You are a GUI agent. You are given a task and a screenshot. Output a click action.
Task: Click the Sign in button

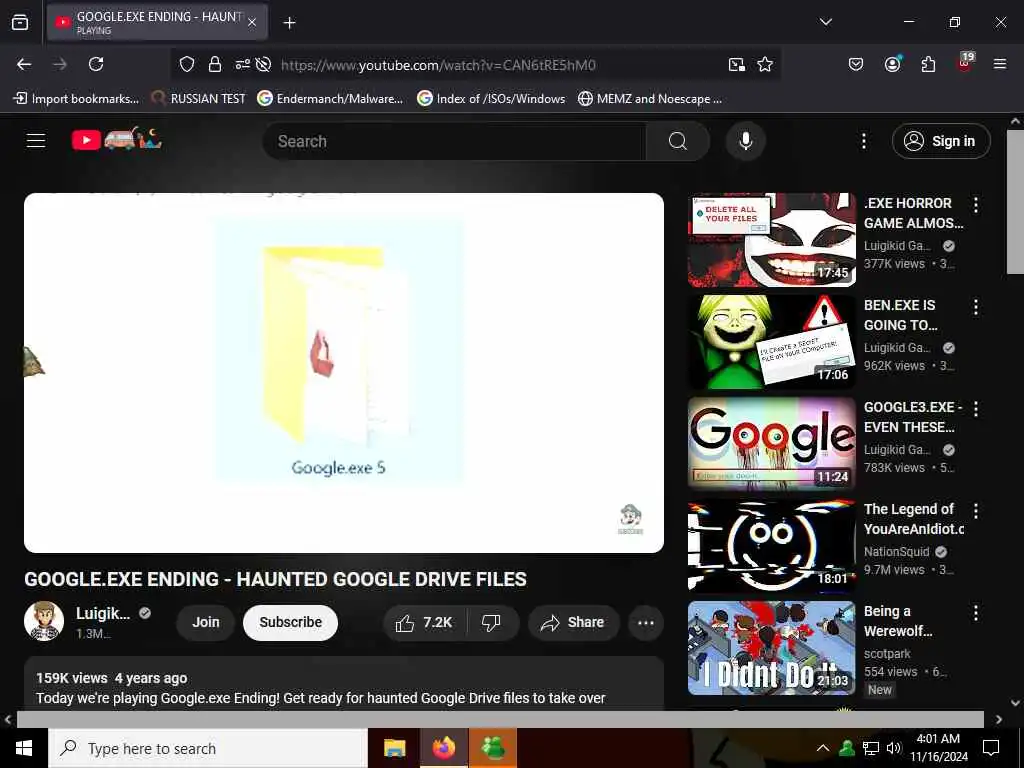pyautogui.click(x=941, y=141)
